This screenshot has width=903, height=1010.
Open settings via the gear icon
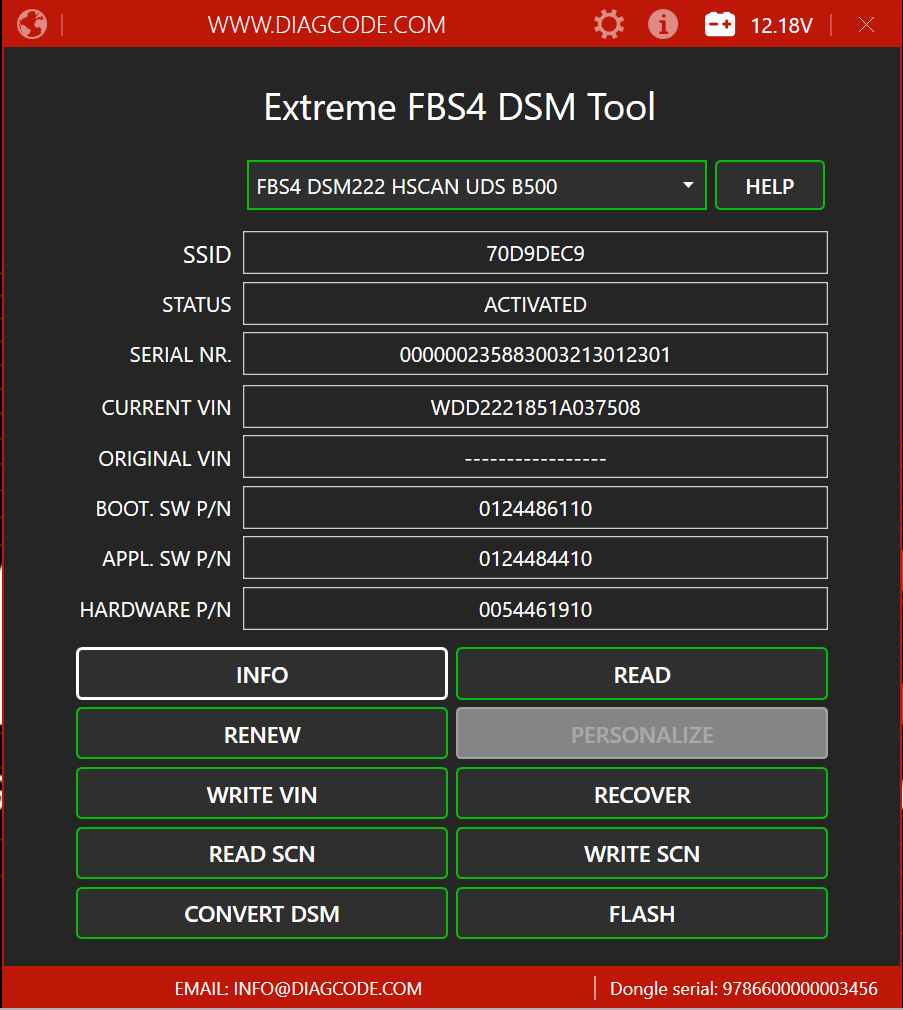(608, 24)
